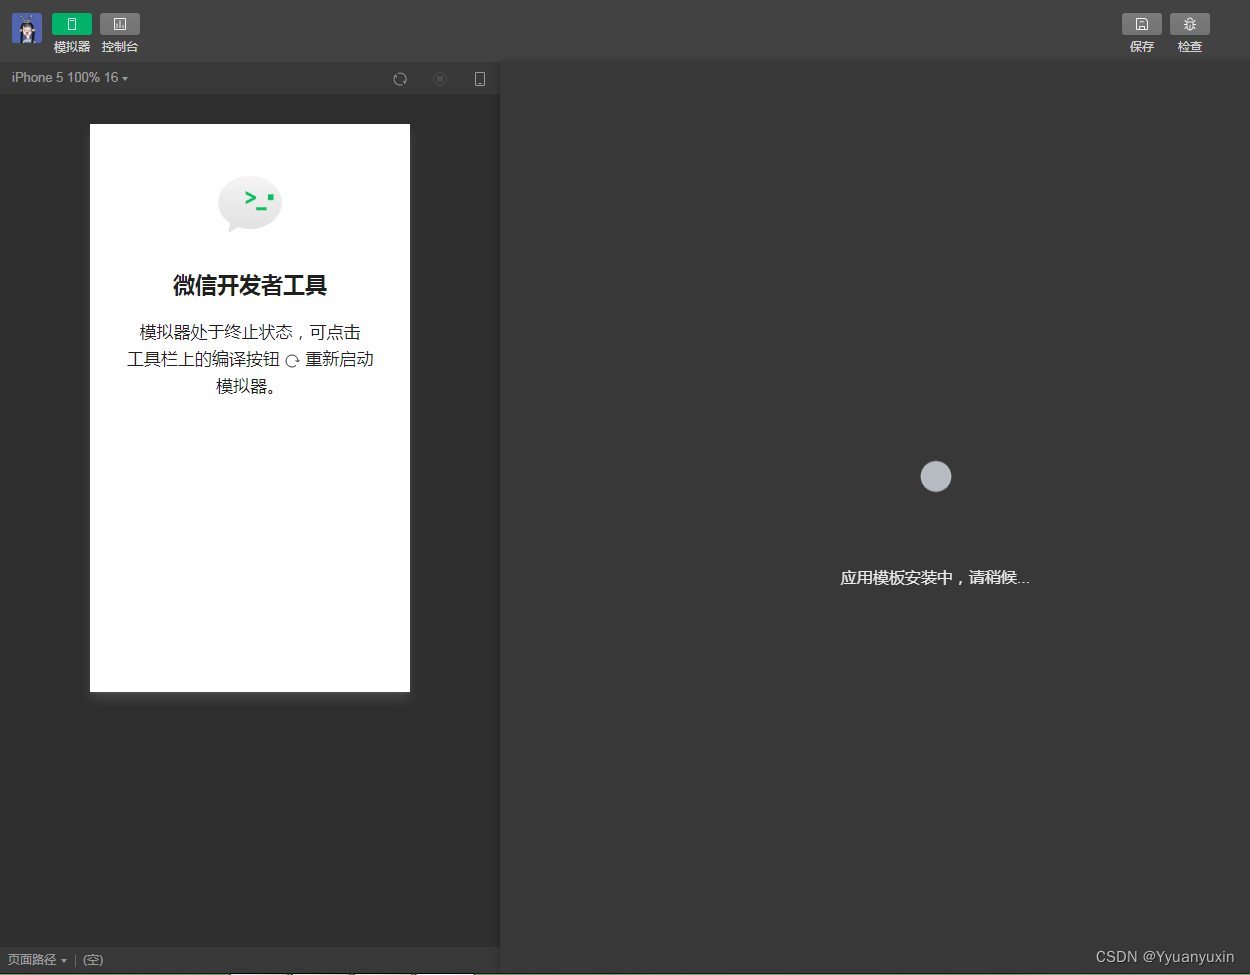Screen dimensions: 1250x975
Task: Click the WeChat devtools speech bubble logo
Action: pos(250,204)
